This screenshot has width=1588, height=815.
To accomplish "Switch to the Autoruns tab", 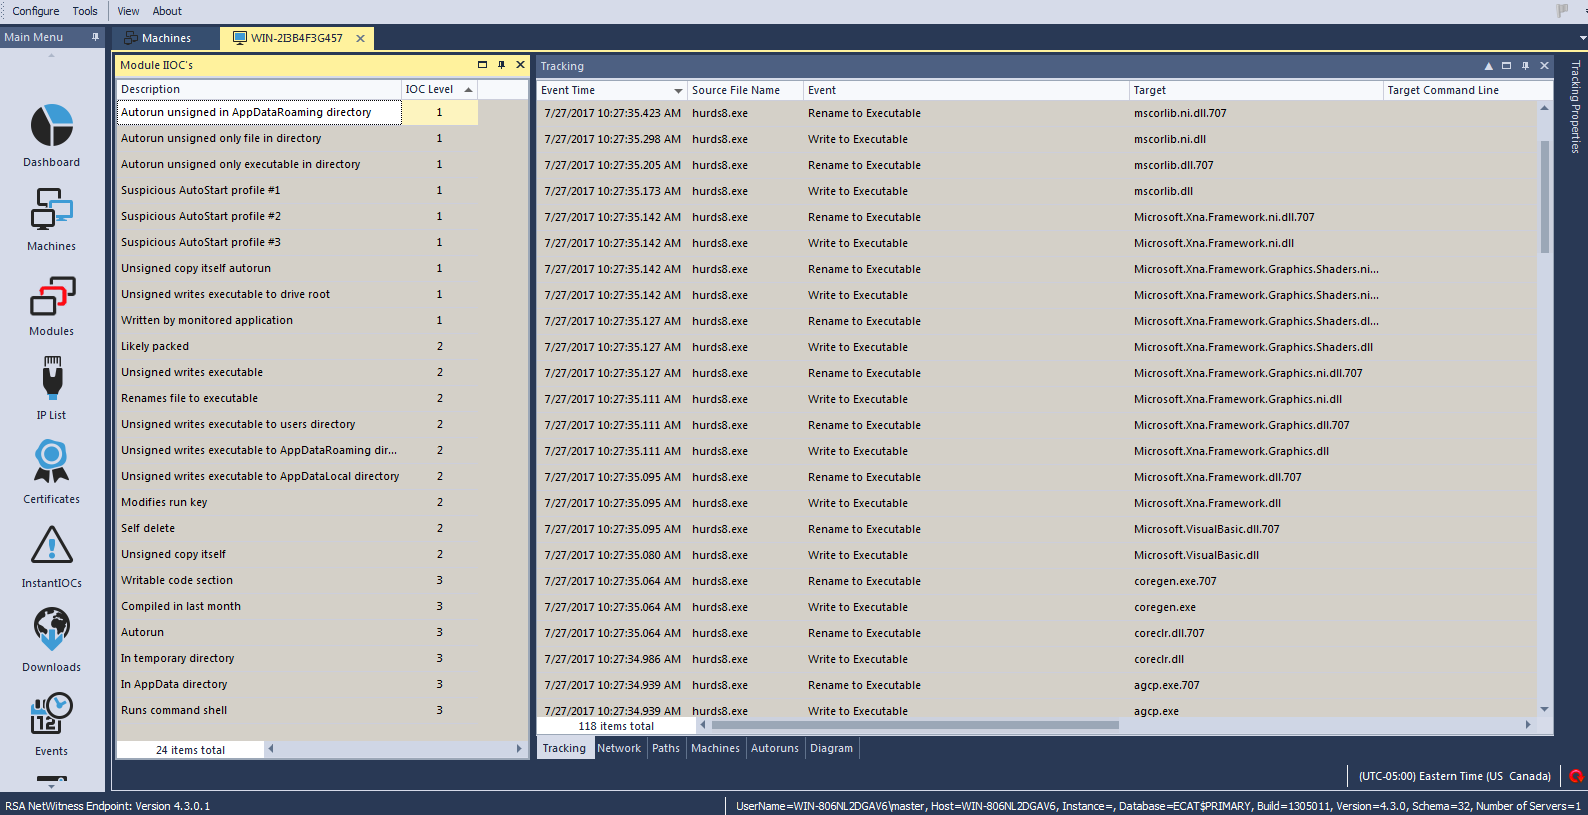I will (774, 748).
